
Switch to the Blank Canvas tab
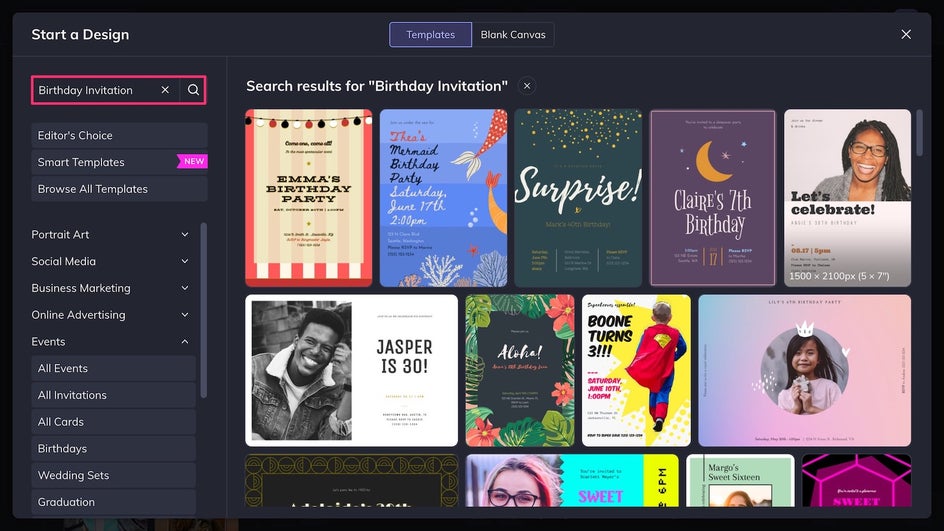tap(513, 34)
